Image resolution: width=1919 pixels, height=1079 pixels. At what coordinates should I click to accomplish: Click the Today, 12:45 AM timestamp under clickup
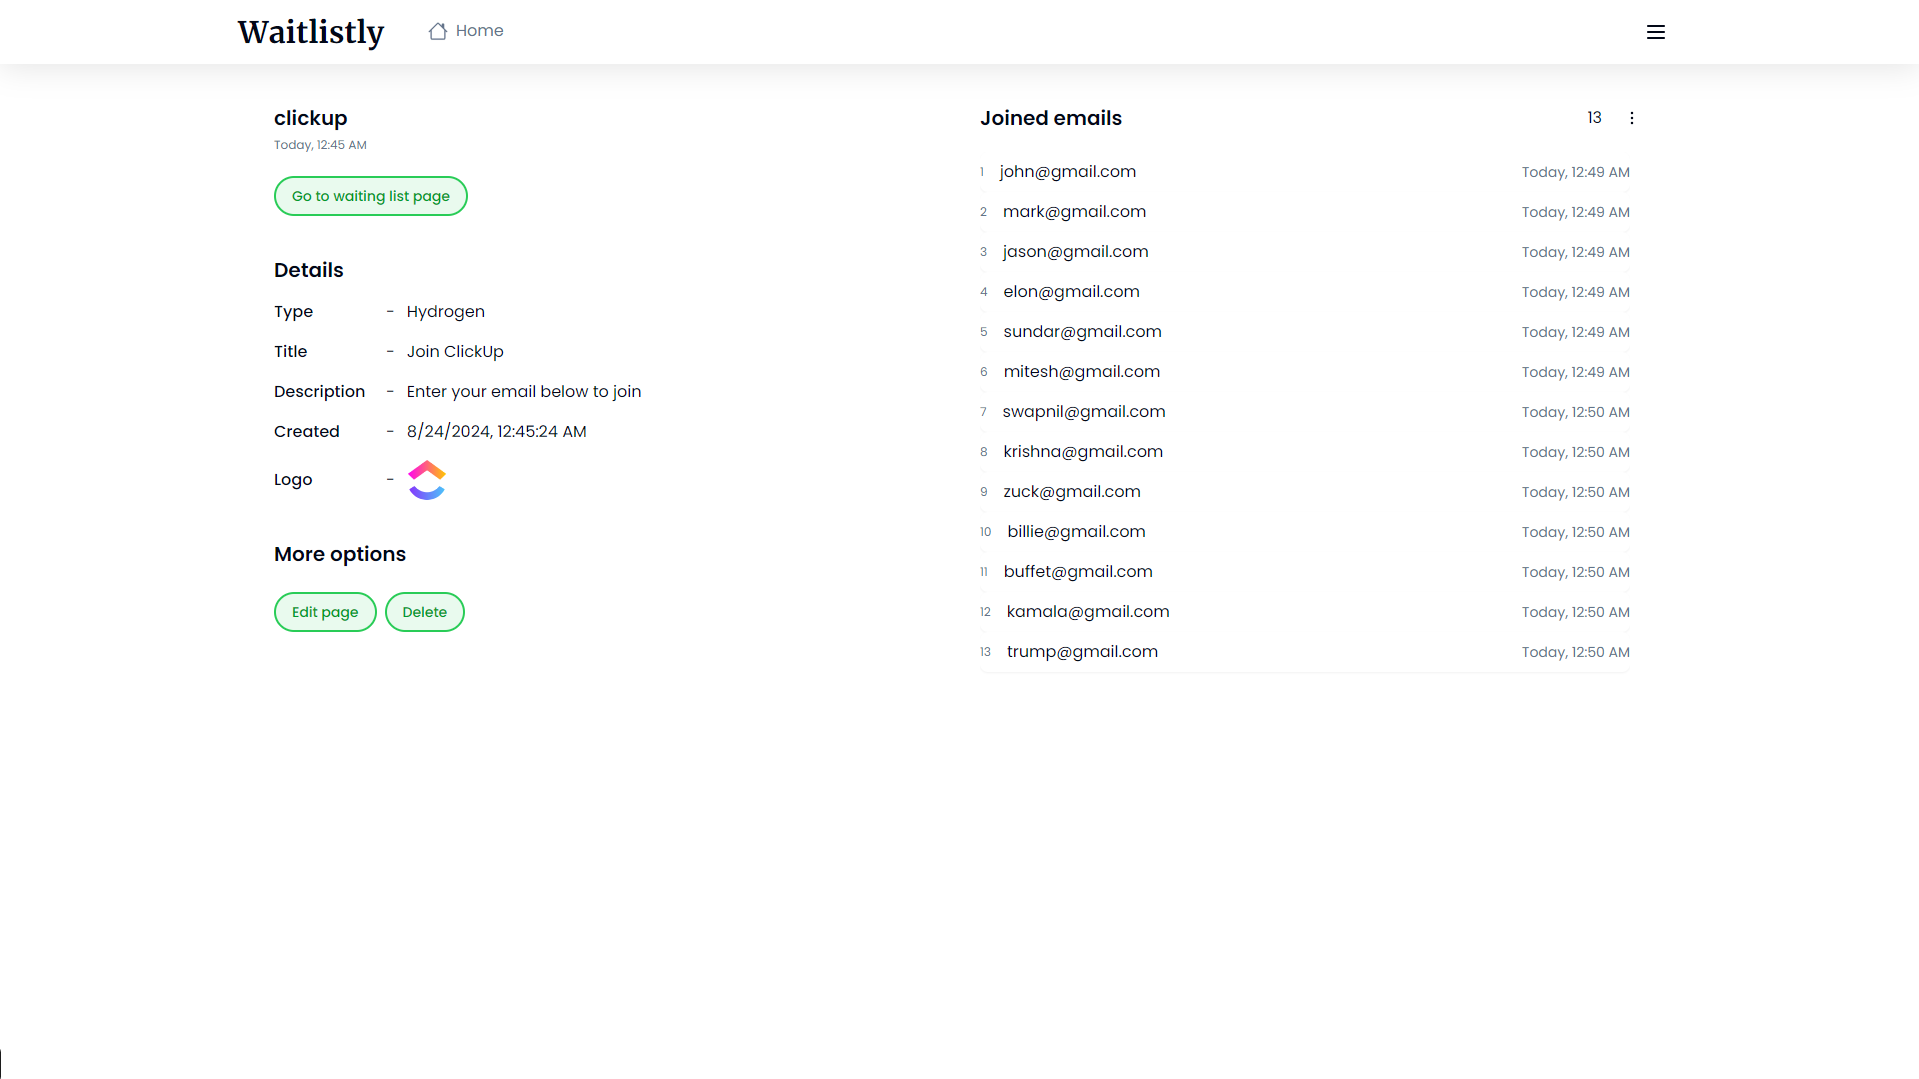pyautogui.click(x=321, y=145)
